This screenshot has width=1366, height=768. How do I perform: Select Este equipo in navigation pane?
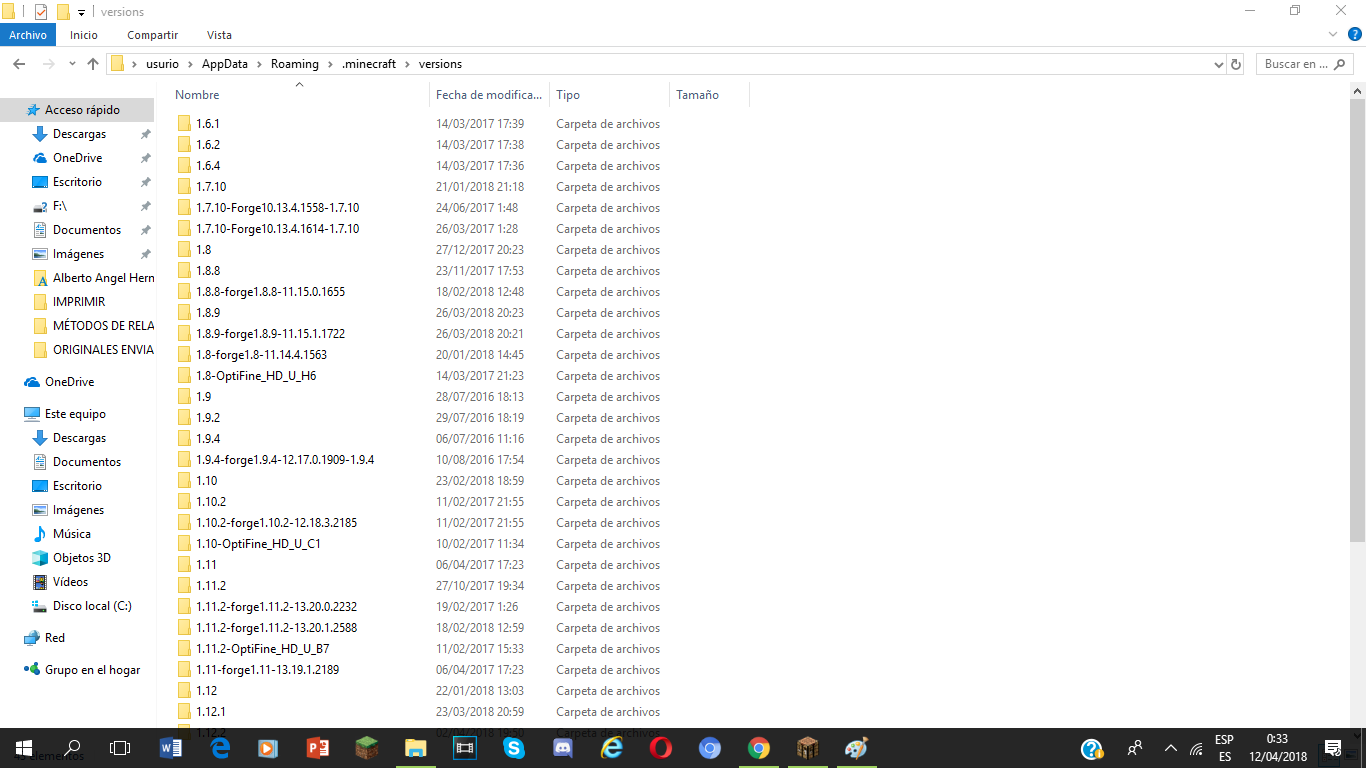click(x=77, y=414)
